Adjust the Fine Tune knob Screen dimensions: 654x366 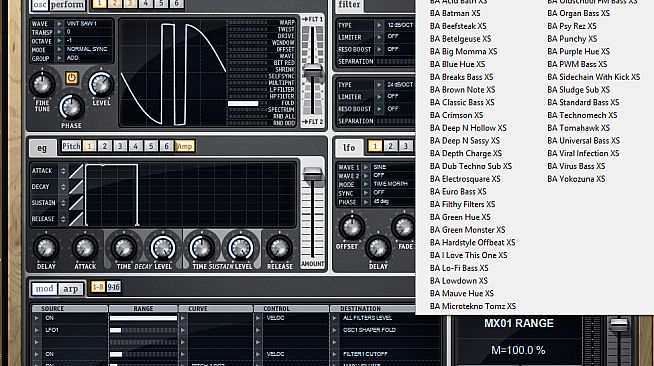point(42,84)
